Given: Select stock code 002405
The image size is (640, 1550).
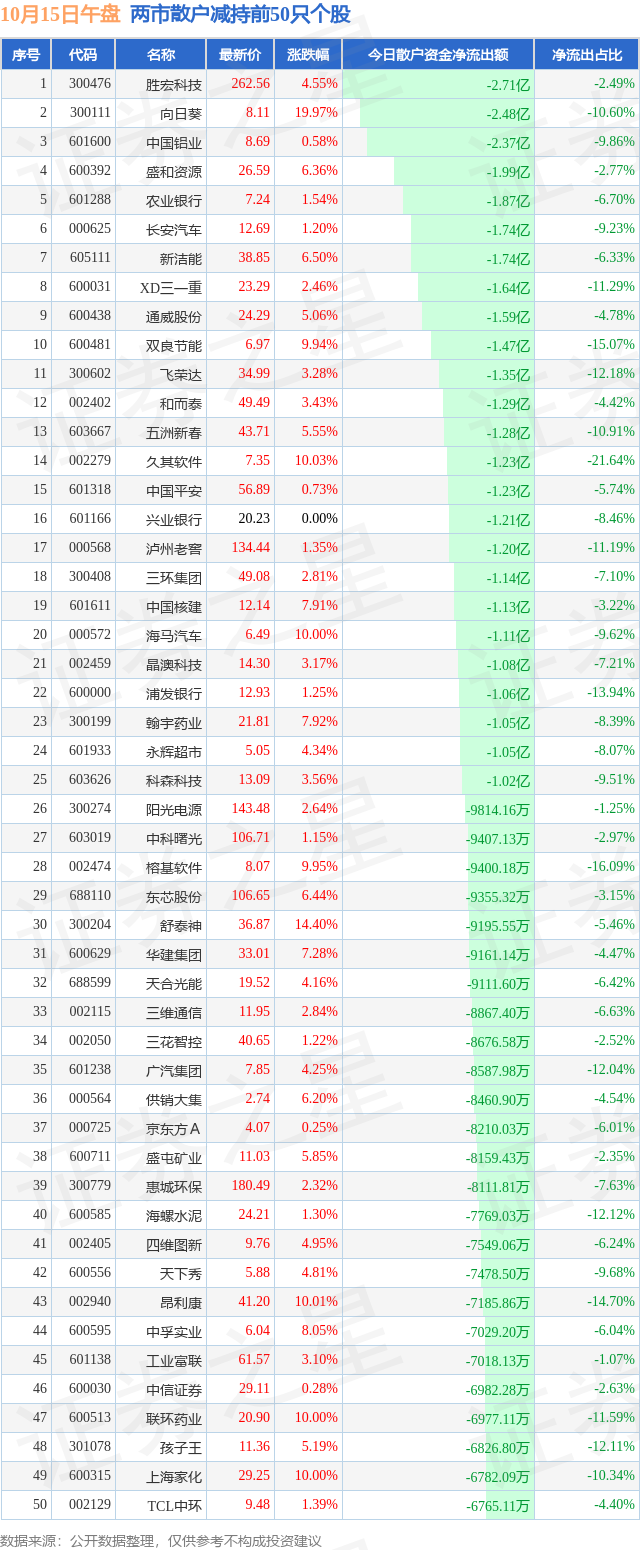Looking at the screenshot, I should coord(90,1244).
